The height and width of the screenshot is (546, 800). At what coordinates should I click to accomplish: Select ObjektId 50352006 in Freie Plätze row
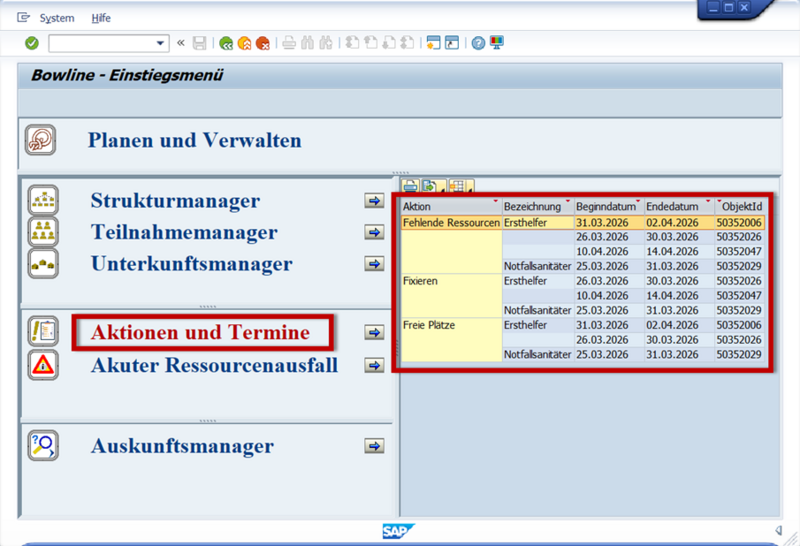coord(739,325)
